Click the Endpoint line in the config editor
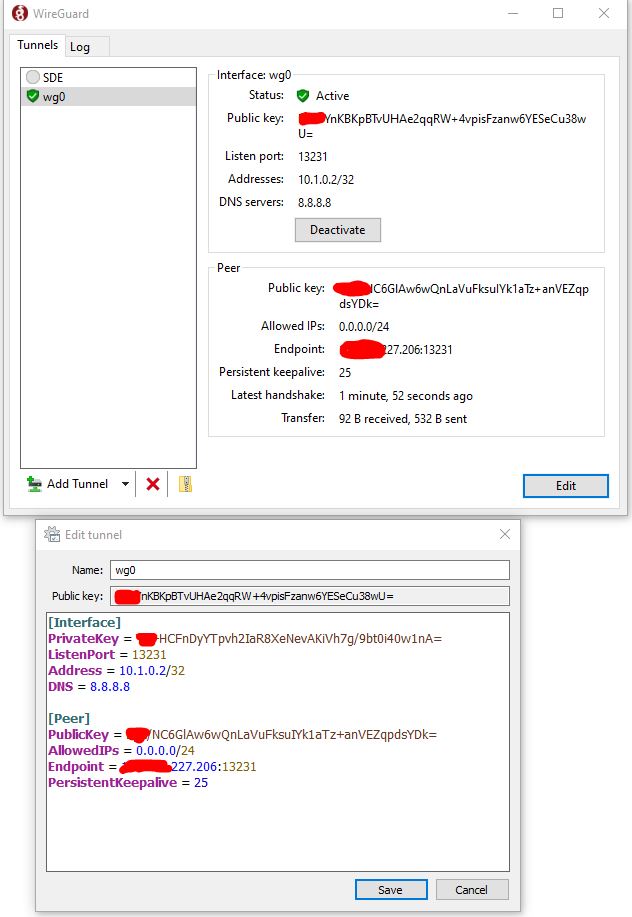The height and width of the screenshot is (917, 632). 152,766
